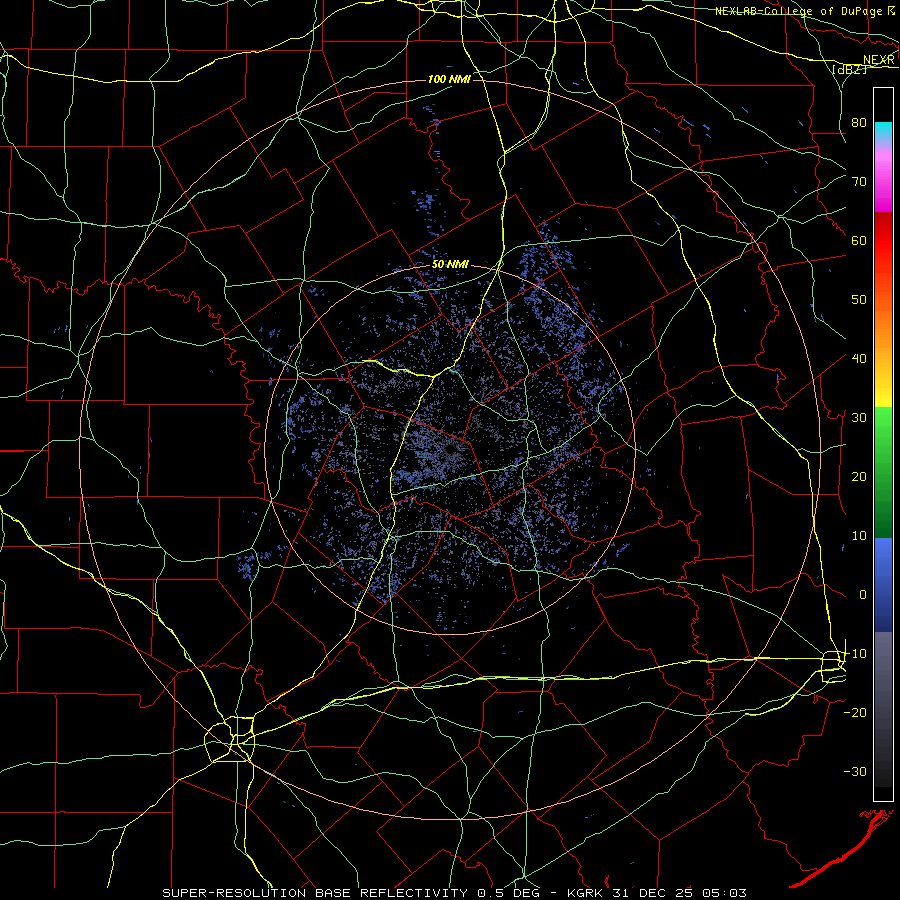Click the -20 value on the dBZ scale
Image resolution: width=900 pixels, height=900 pixels.
[x=855, y=713]
